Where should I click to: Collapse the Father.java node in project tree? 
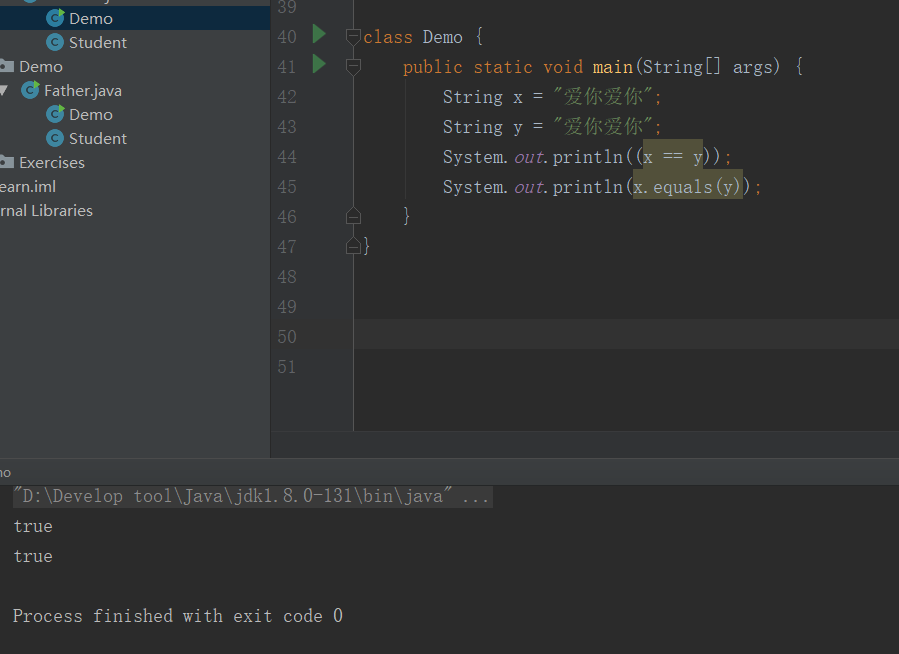[x=4, y=91]
